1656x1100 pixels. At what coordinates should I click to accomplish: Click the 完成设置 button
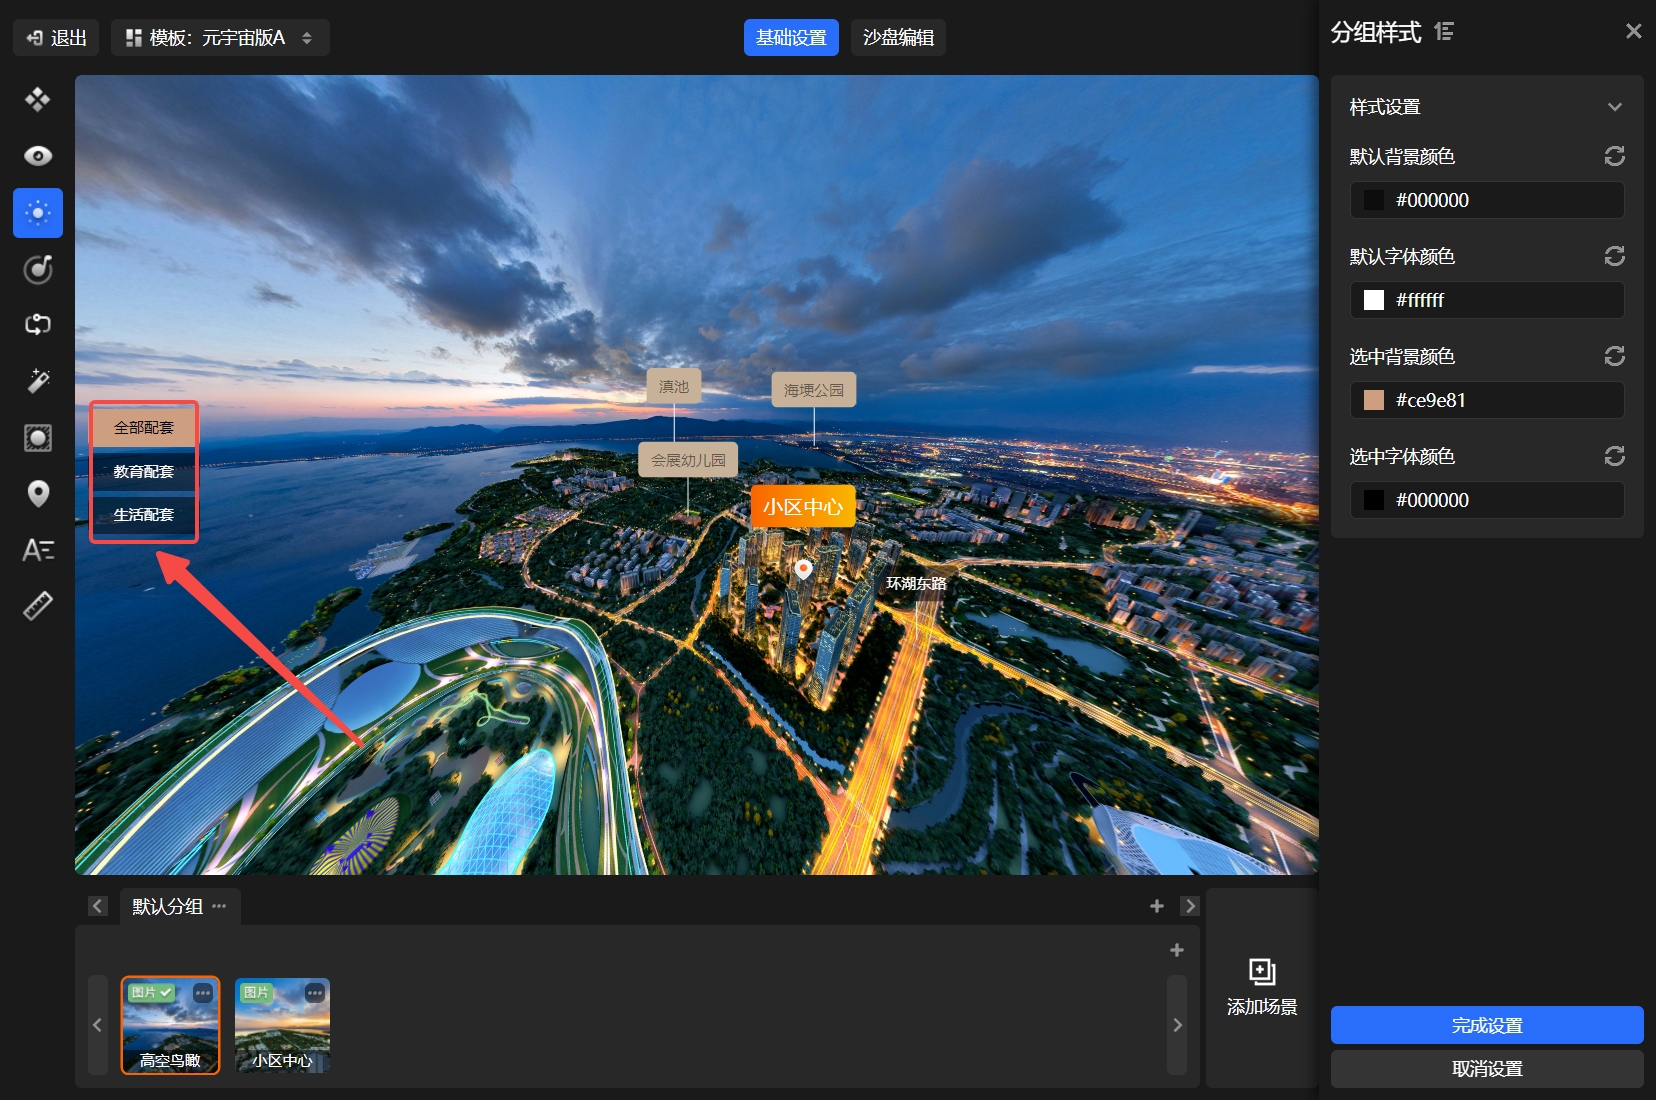1486,1025
